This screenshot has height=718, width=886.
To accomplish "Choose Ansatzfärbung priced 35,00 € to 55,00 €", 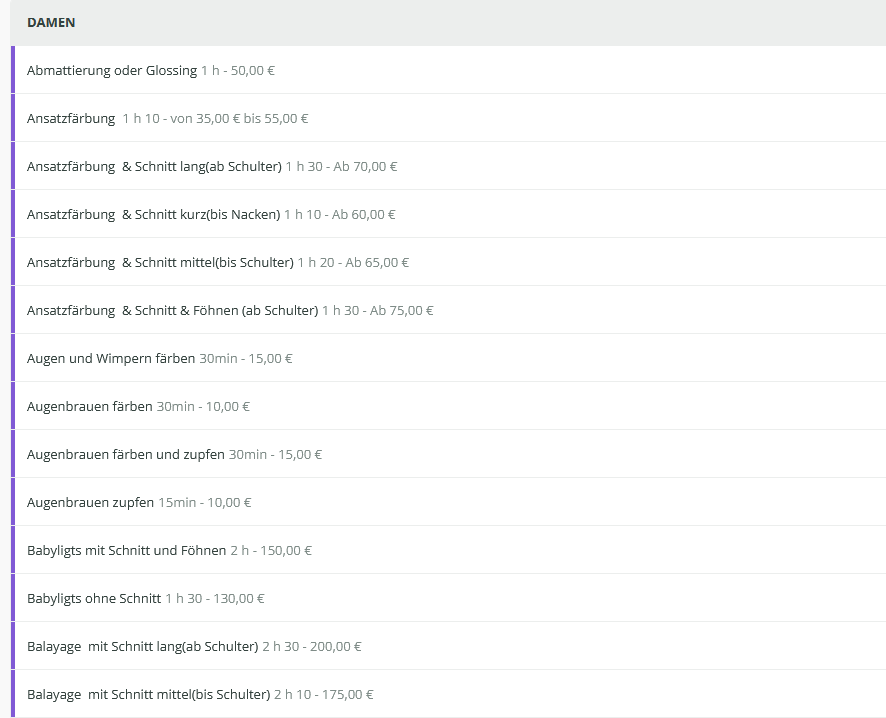I will tap(71, 119).
